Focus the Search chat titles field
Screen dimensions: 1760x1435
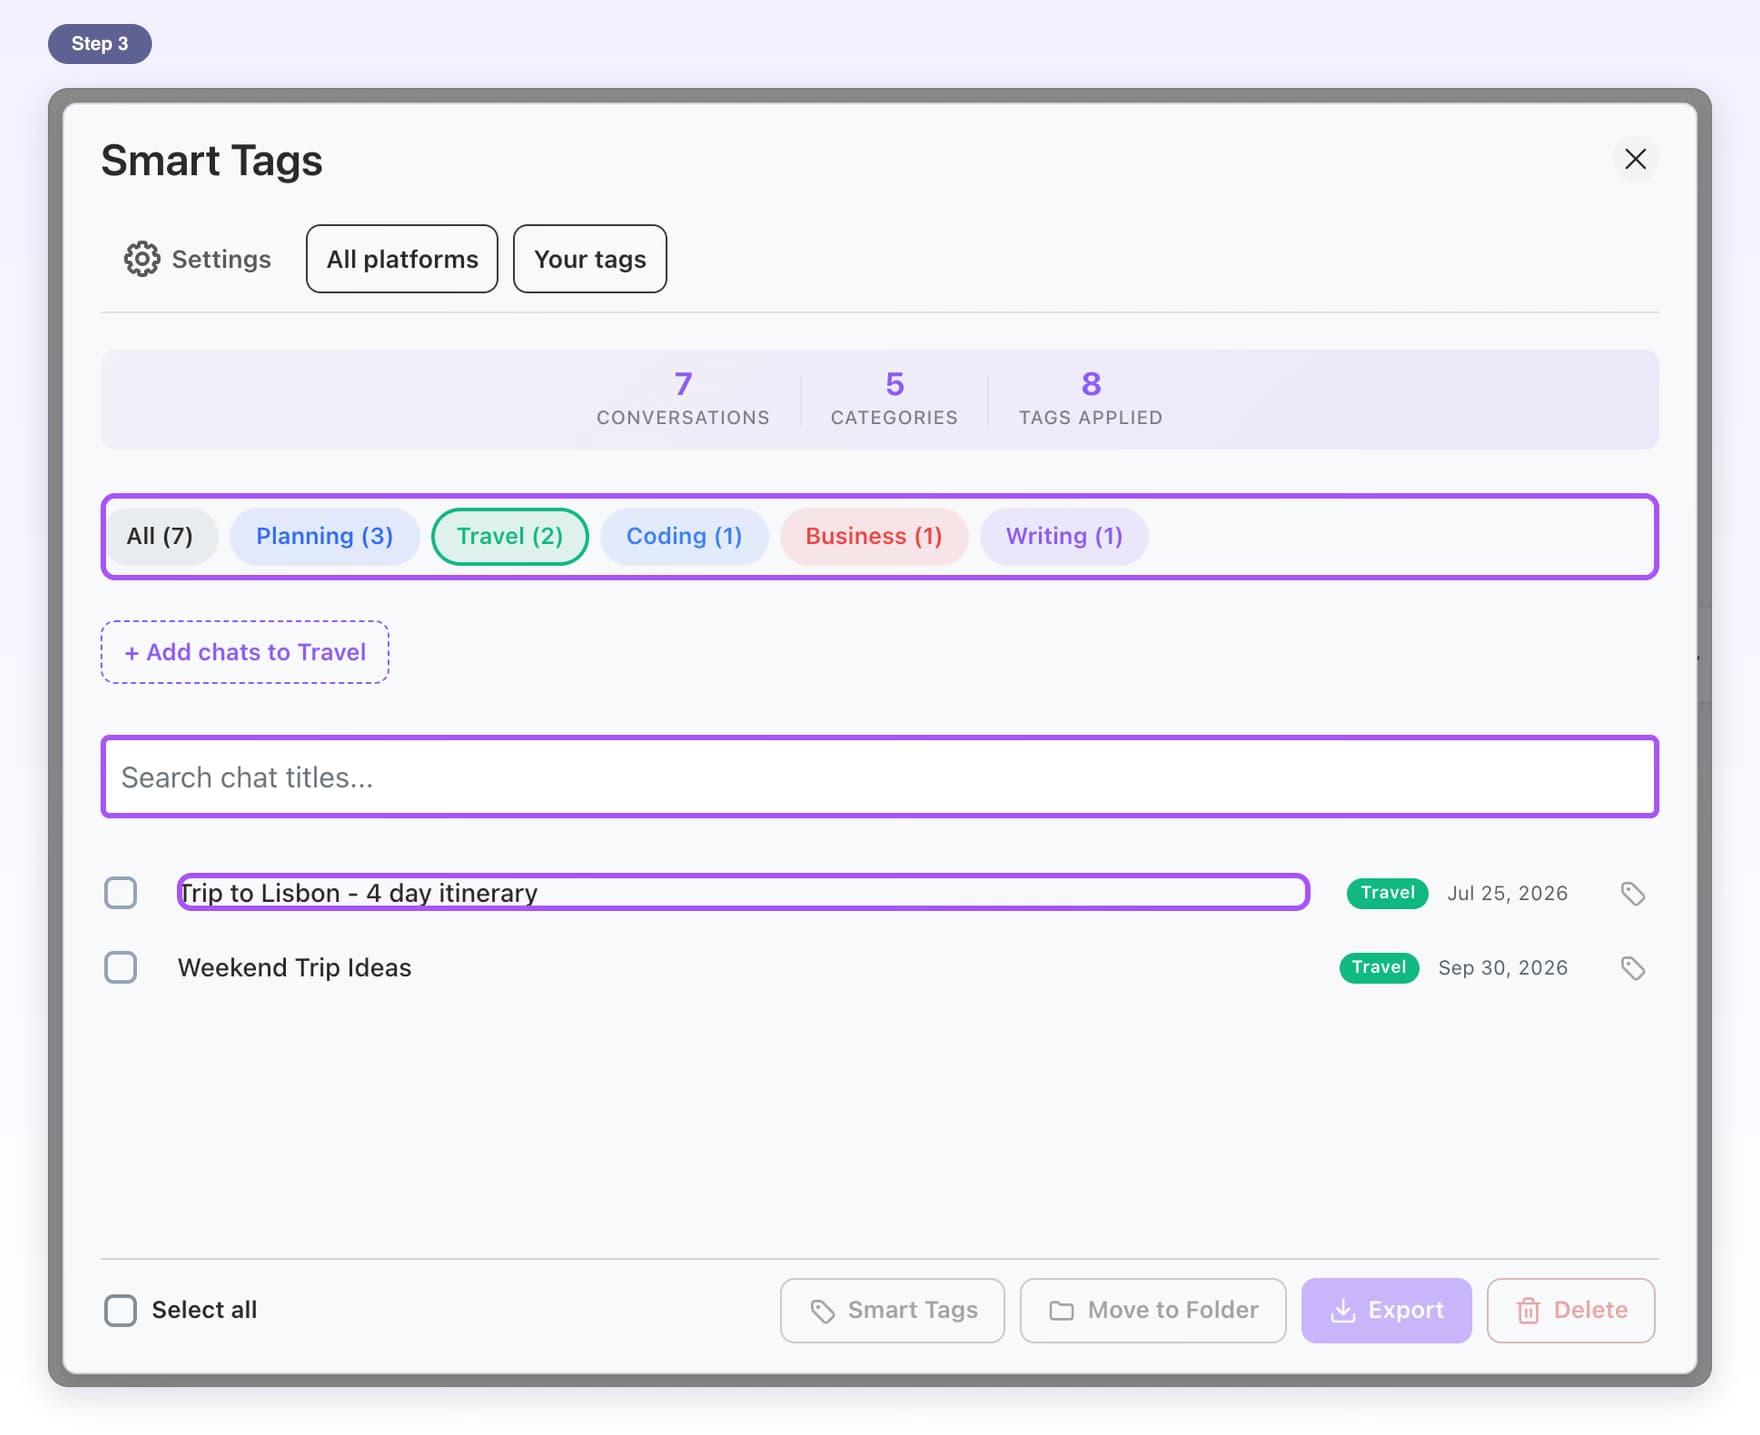point(880,777)
